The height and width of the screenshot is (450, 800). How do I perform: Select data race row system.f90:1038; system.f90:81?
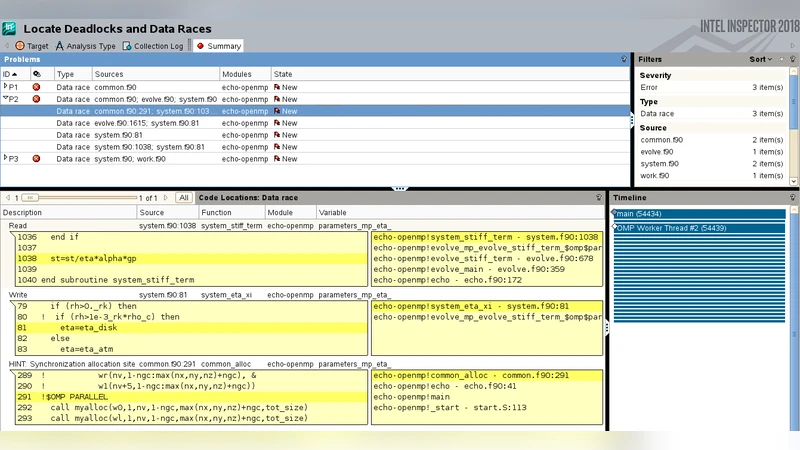pos(315,147)
